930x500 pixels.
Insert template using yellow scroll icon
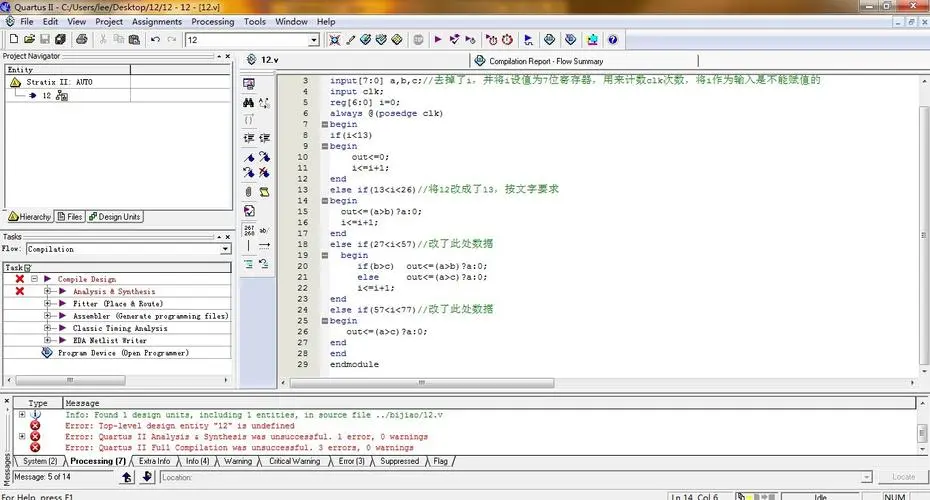point(264,192)
